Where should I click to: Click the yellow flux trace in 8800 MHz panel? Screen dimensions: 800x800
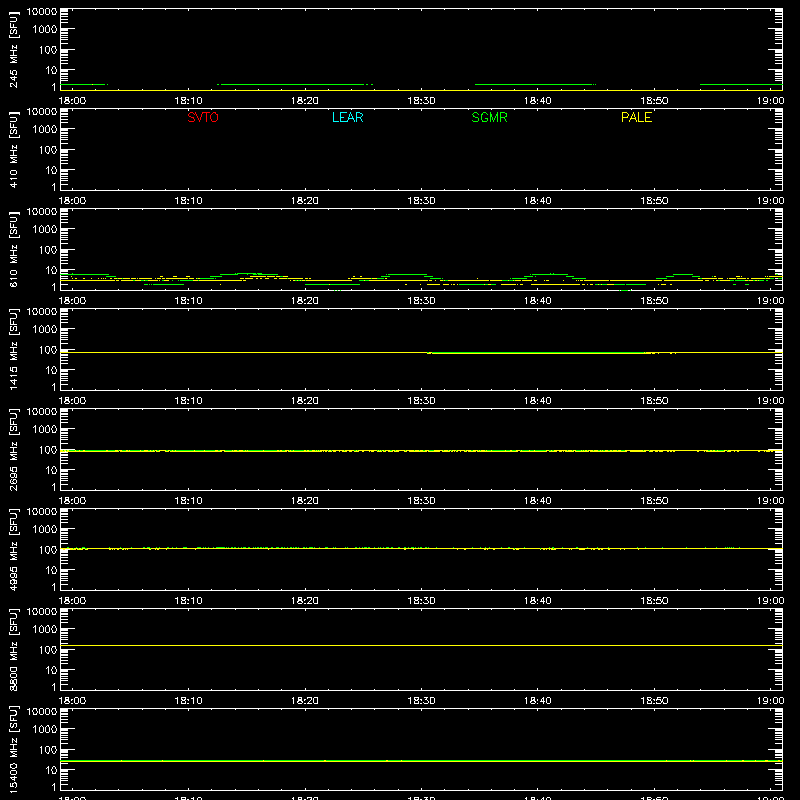pyautogui.click(x=421, y=645)
